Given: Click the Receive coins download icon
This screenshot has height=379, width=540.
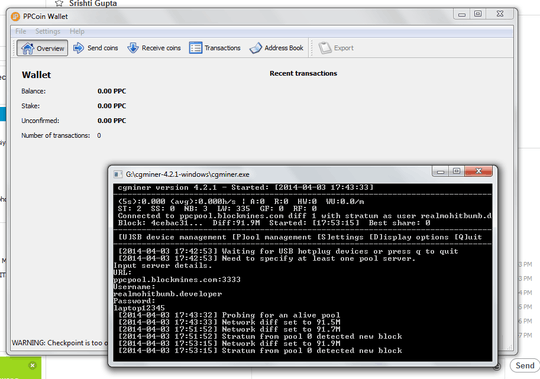Looking at the screenshot, I should tap(133, 48).
